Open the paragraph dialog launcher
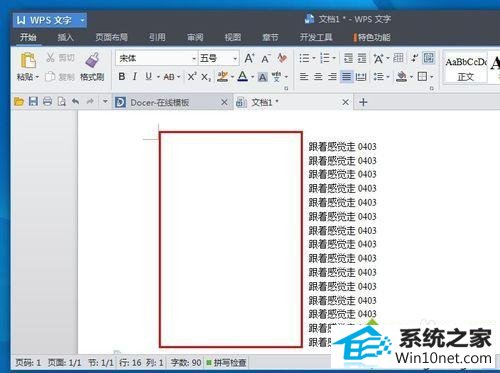 (432, 88)
